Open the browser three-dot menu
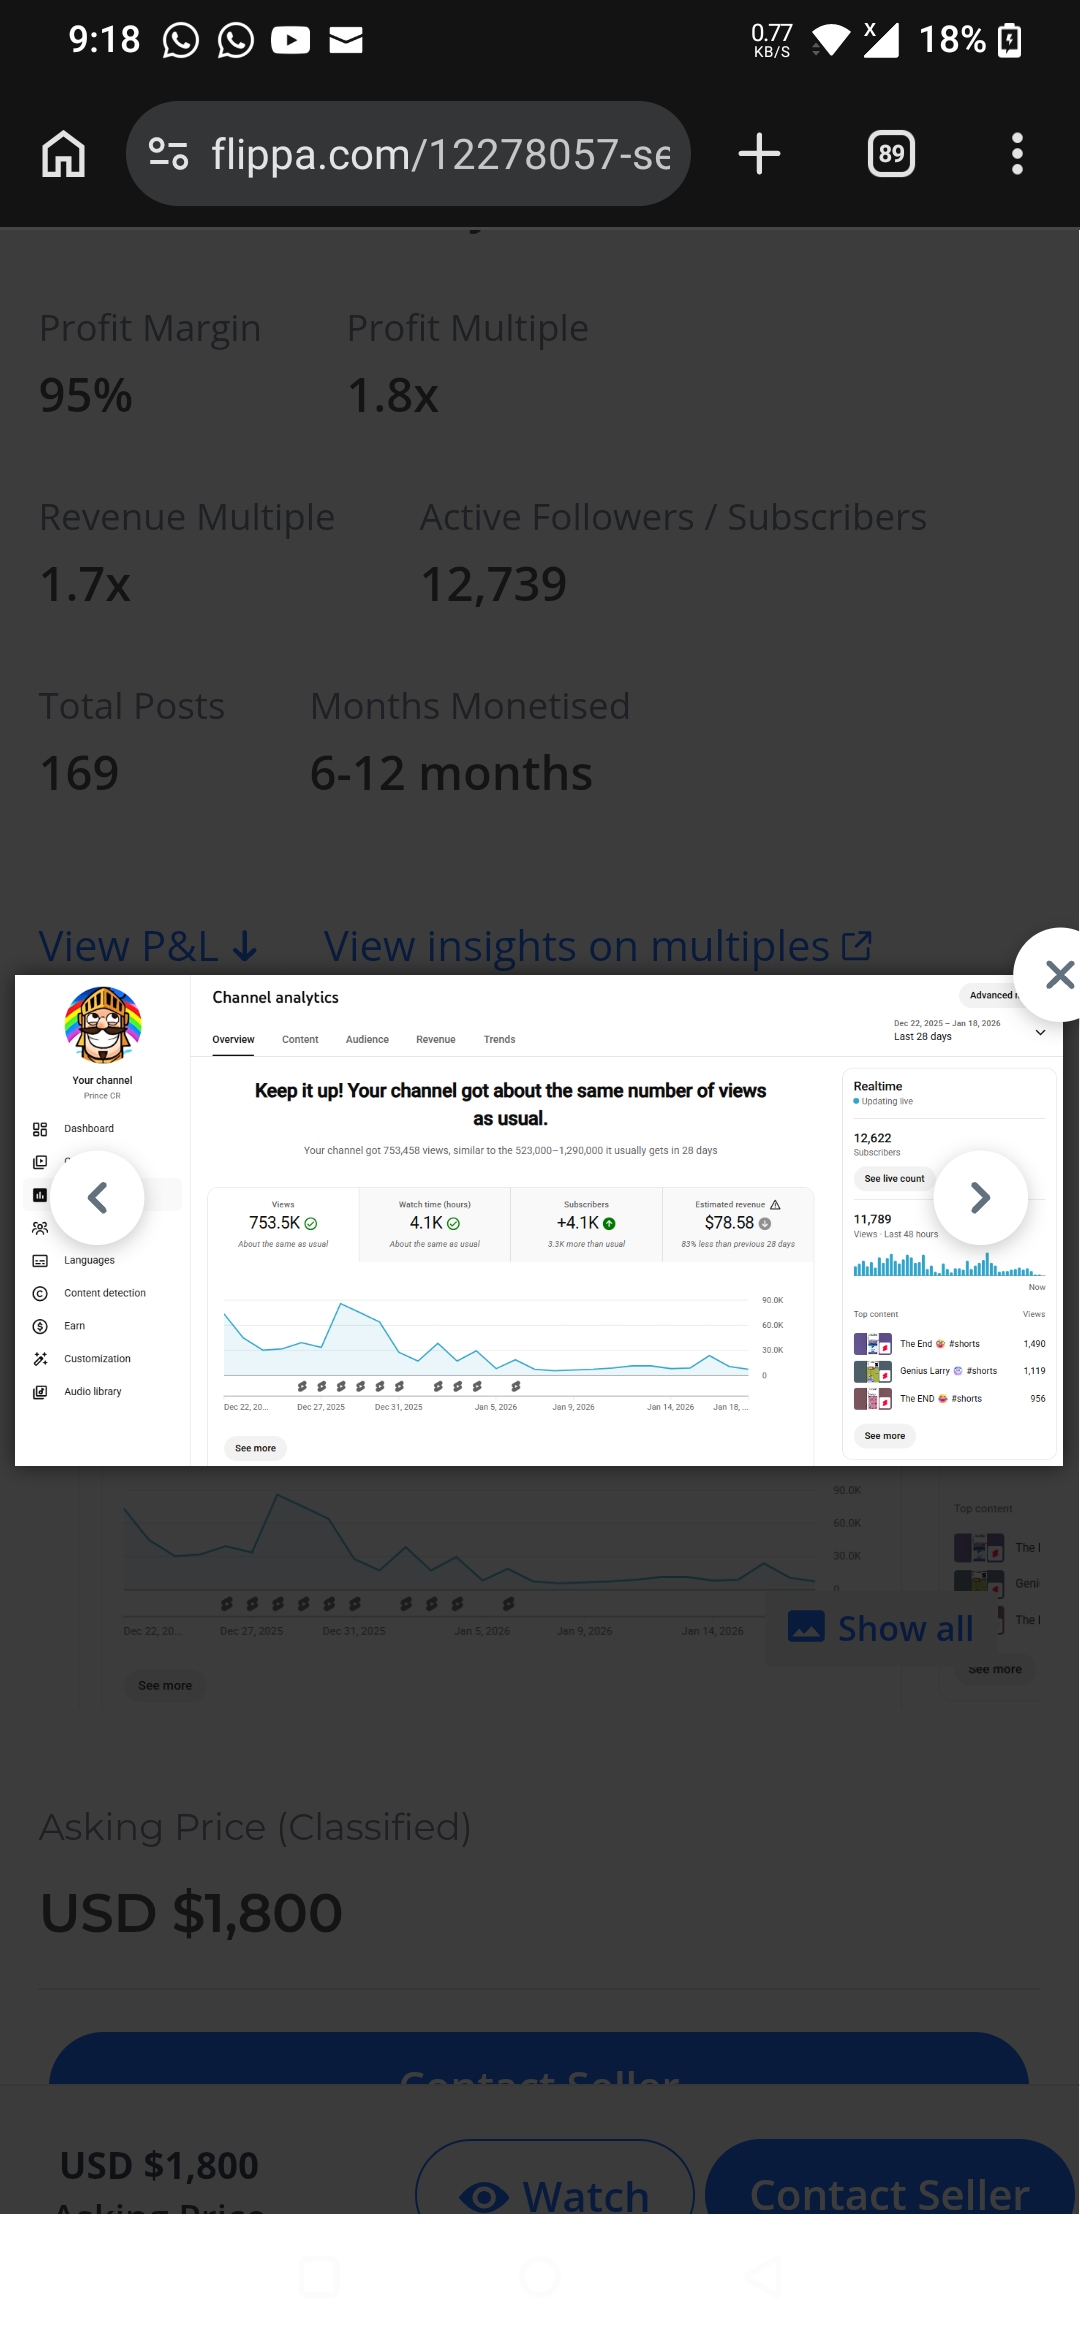Image resolution: width=1080 pixels, height=2340 pixels. (1017, 154)
